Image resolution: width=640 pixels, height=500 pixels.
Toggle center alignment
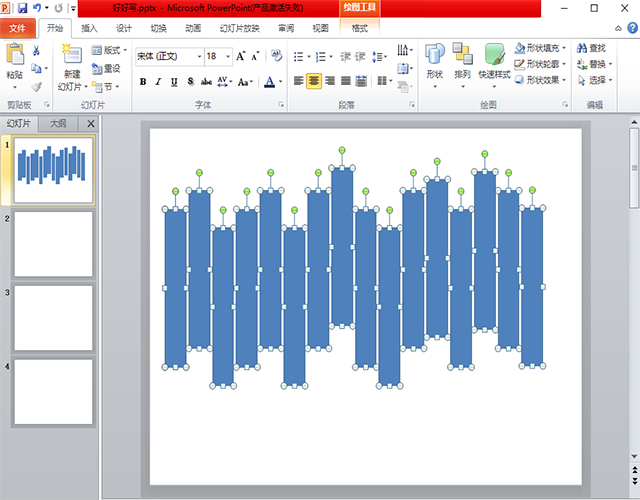pyautogui.click(x=314, y=81)
